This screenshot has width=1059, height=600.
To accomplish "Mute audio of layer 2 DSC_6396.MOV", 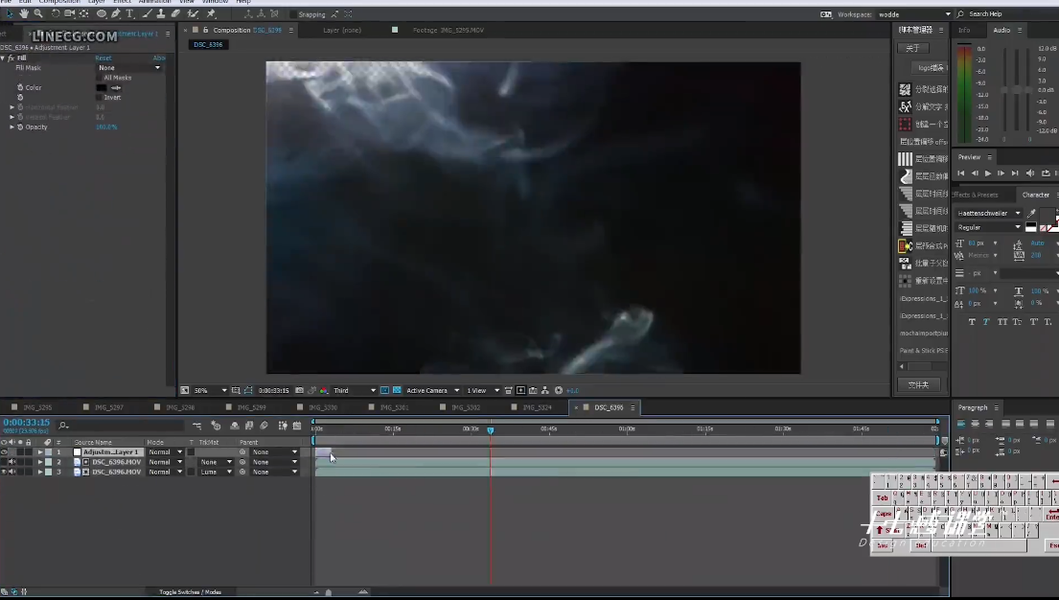I will click(12, 462).
